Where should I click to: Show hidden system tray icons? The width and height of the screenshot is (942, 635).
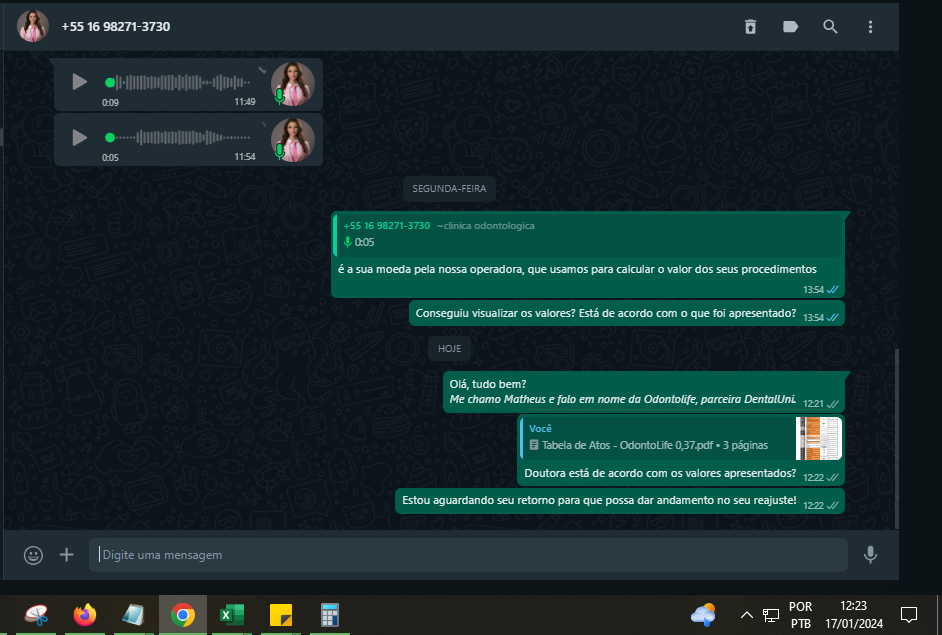pos(747,615)
